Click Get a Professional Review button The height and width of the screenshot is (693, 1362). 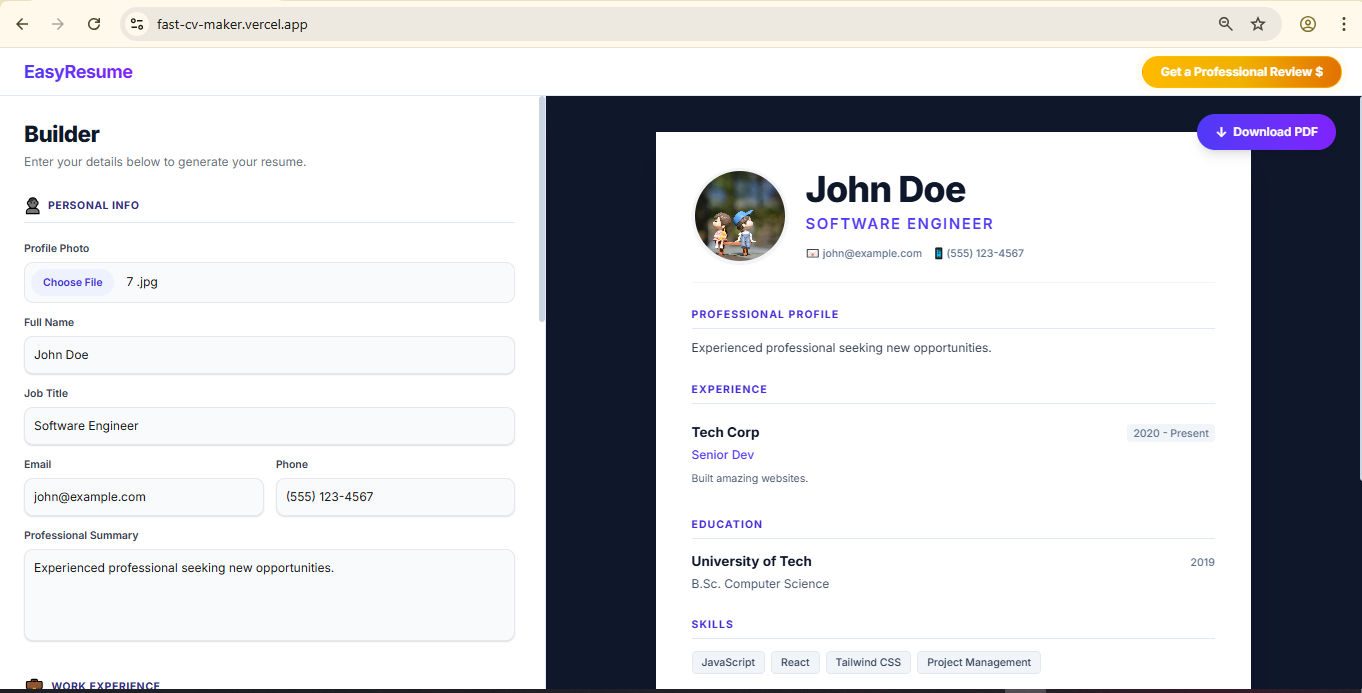point(1241,71)
